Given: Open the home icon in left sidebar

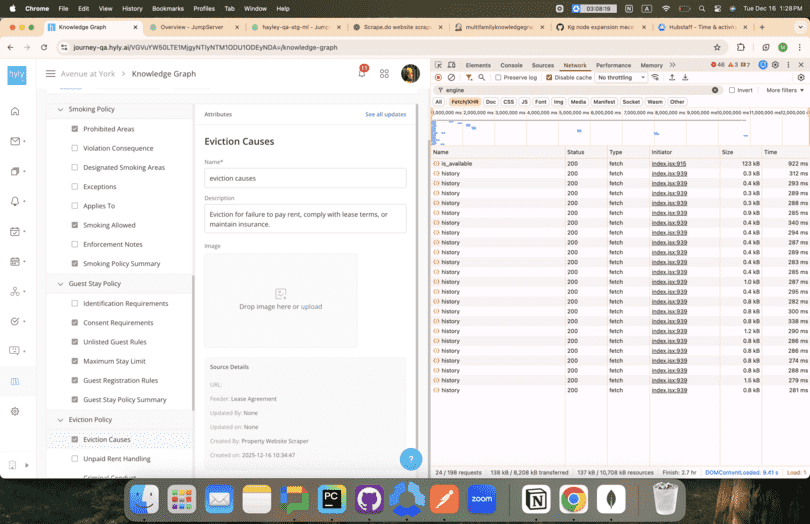Looking at the screenshot, I should click(x=15, y=111).
